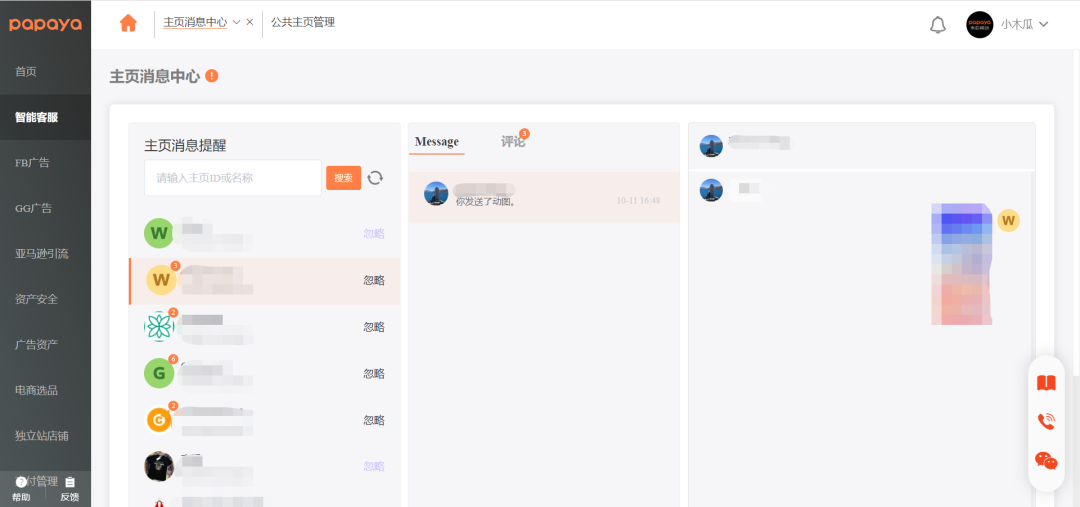Select the 主页消息中心 tab
The width and height of the screenshot is (1080, 507).
195,22
